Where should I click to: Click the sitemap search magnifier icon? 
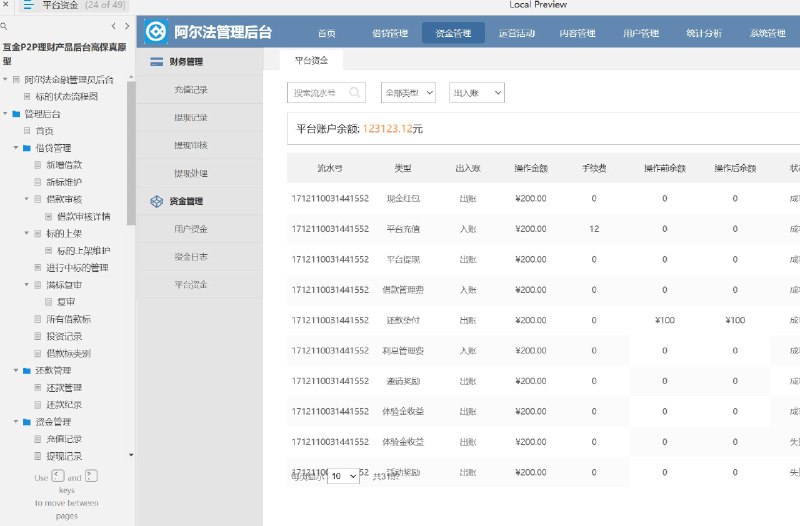pyautogui.click(x=4, y=26)
